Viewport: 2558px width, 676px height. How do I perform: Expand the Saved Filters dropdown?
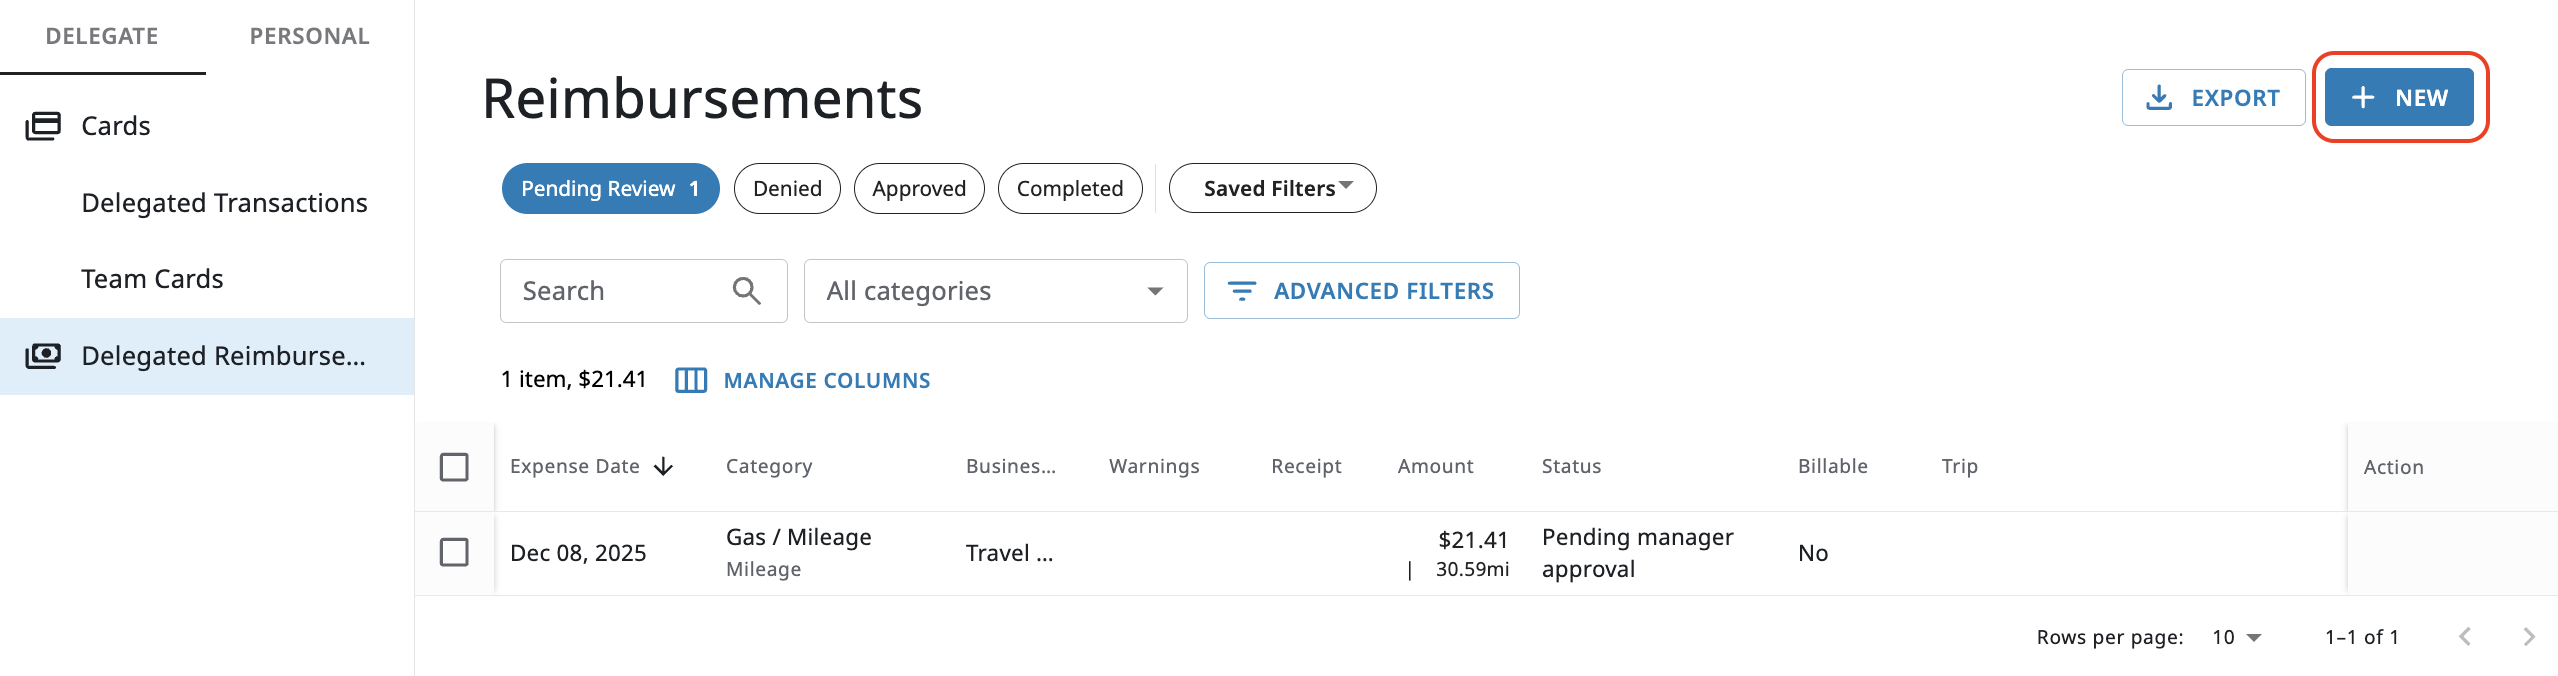click(1272, 189)
